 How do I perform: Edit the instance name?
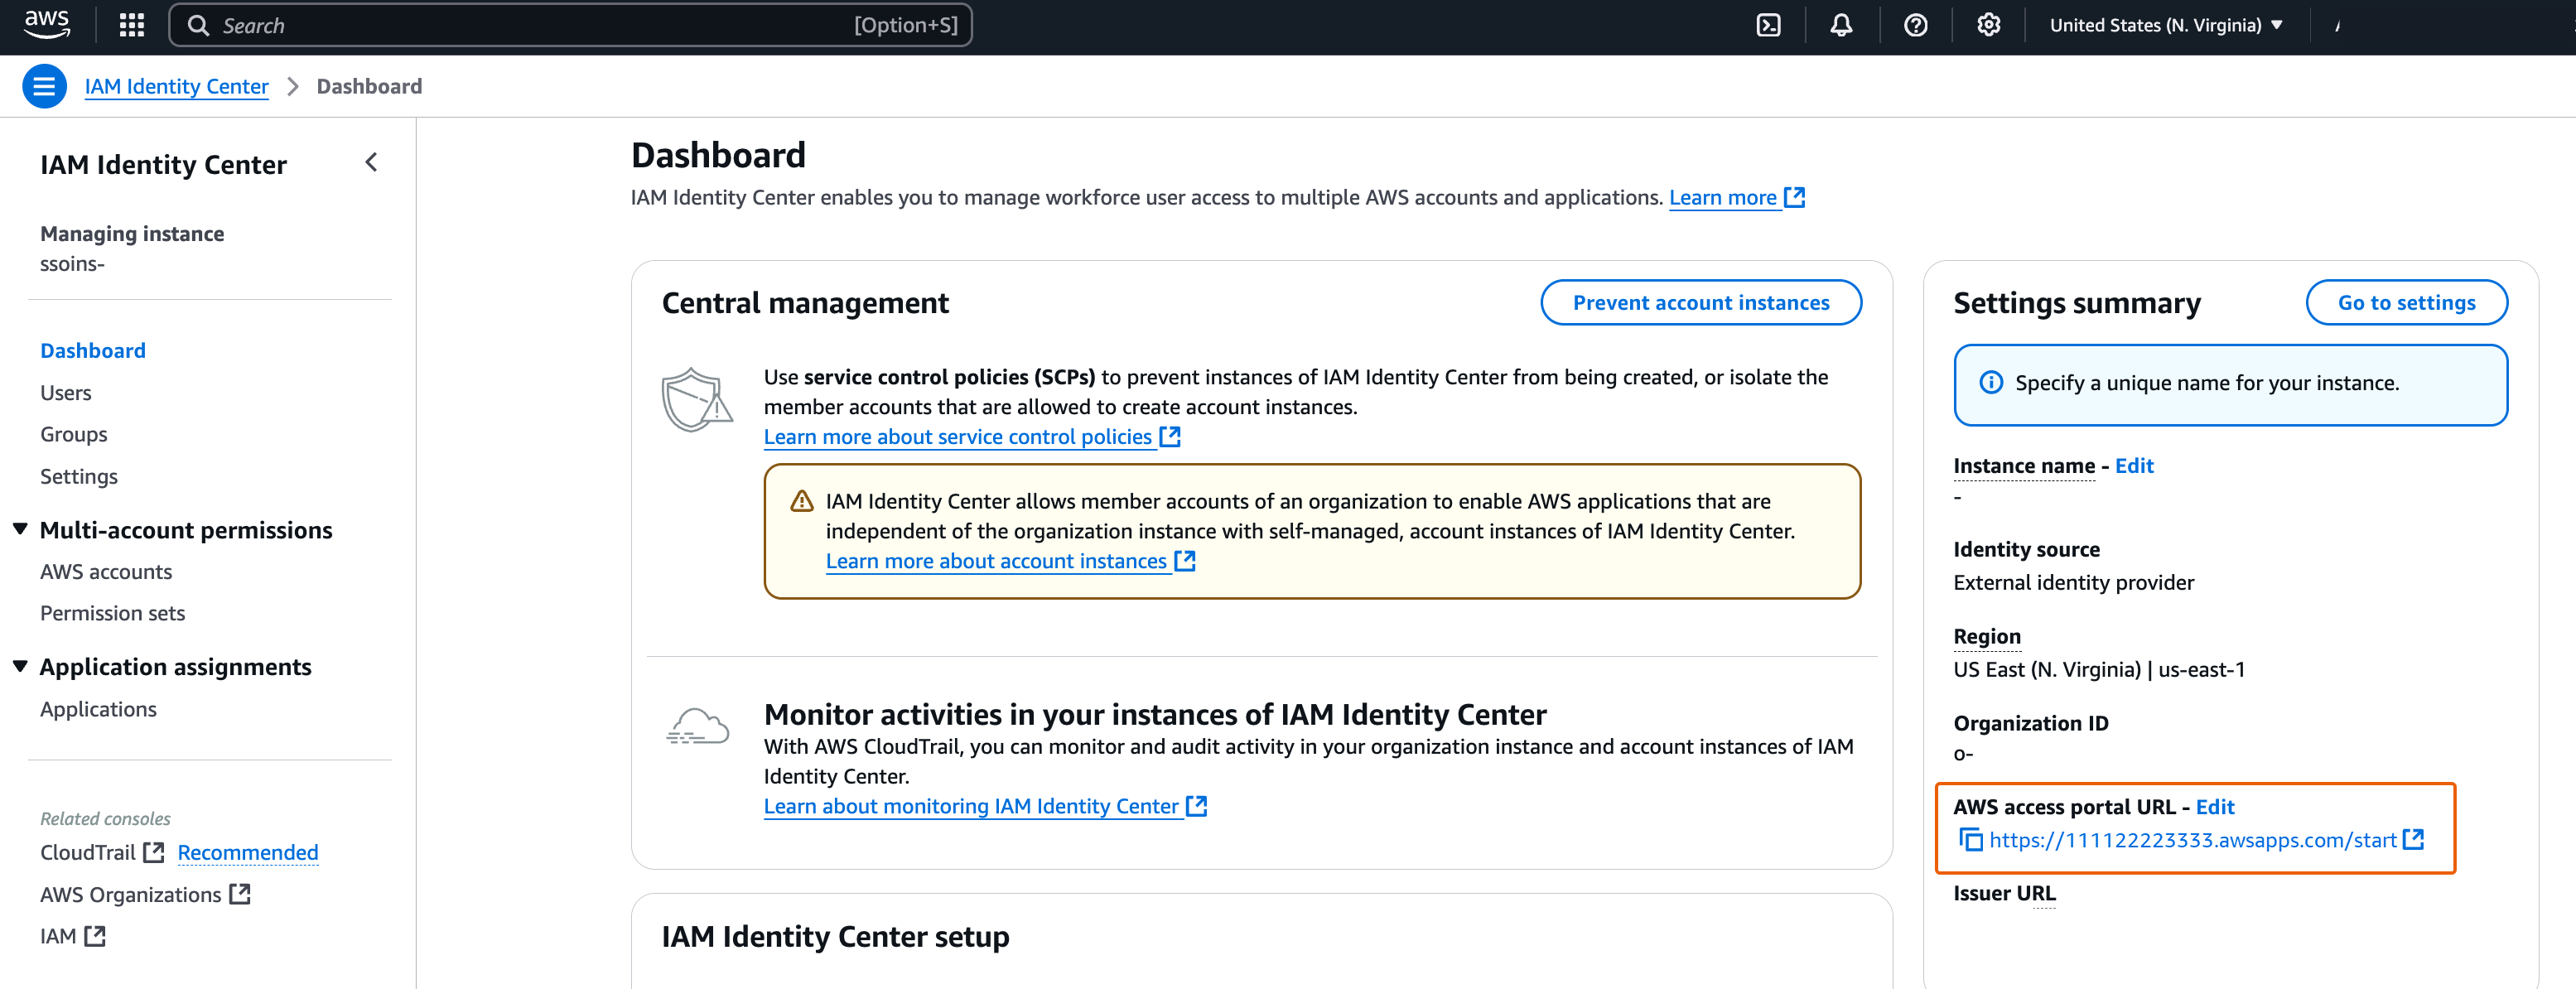[x=2135, y=465]
